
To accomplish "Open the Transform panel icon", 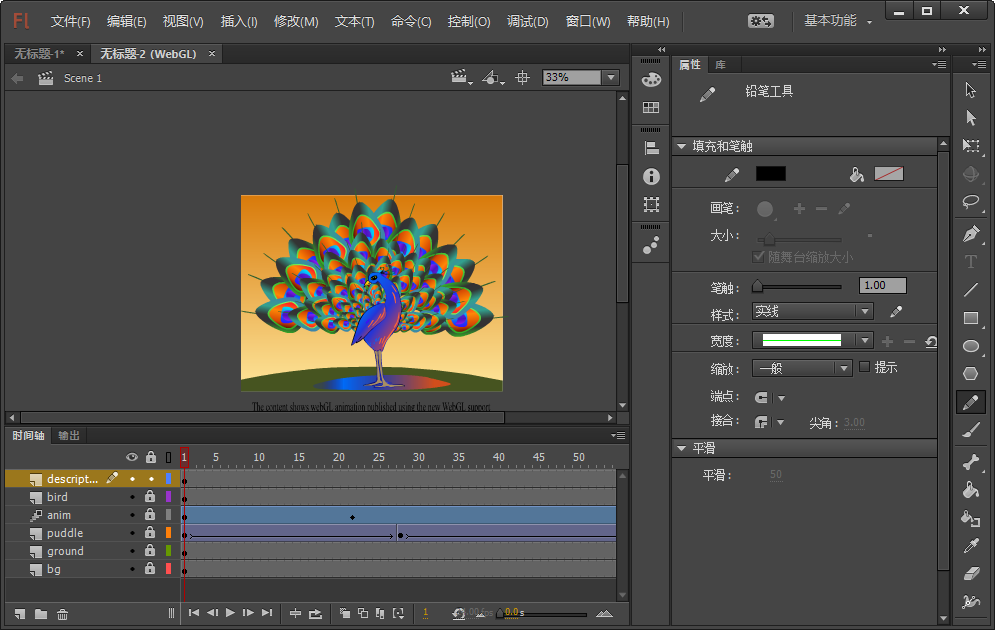I will [x=651, y=204].
